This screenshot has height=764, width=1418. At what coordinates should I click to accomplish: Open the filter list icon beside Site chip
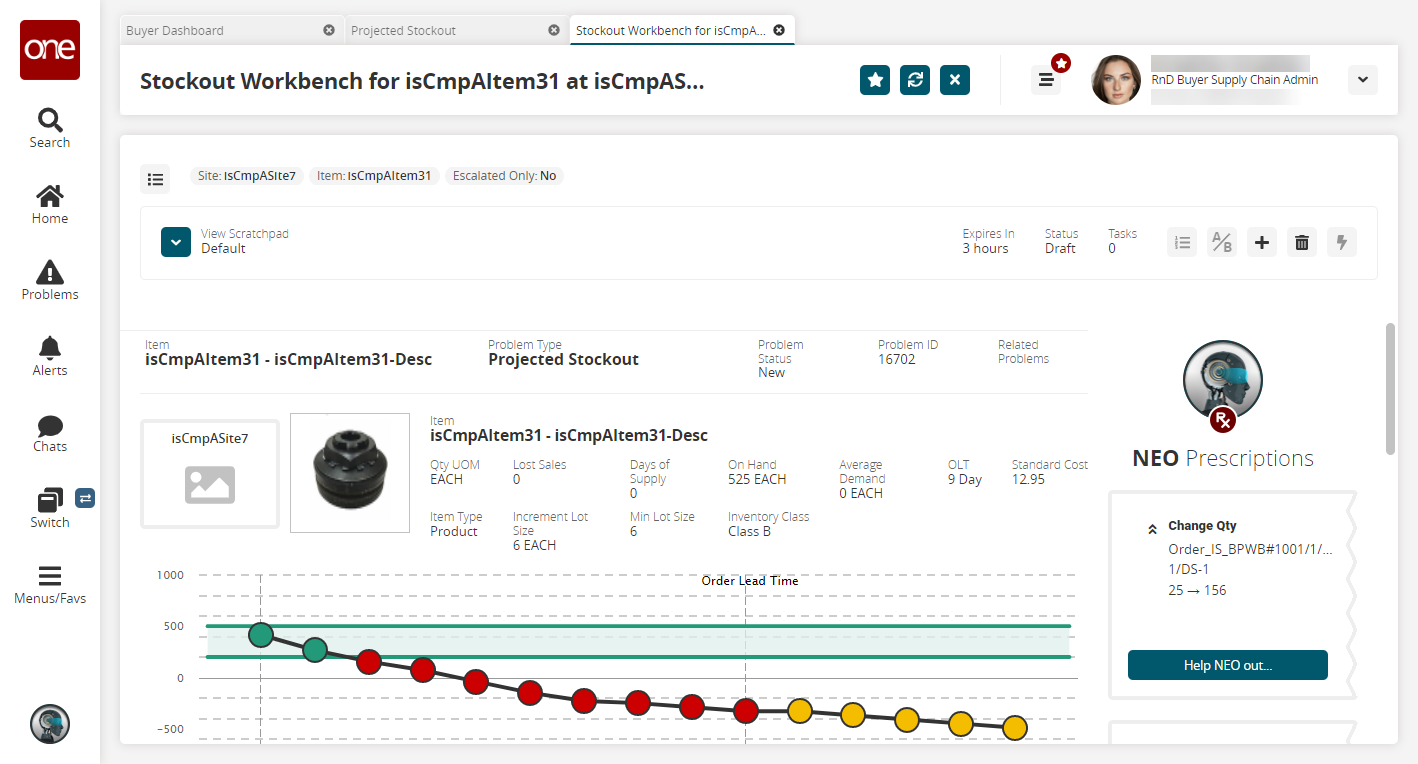155,179
